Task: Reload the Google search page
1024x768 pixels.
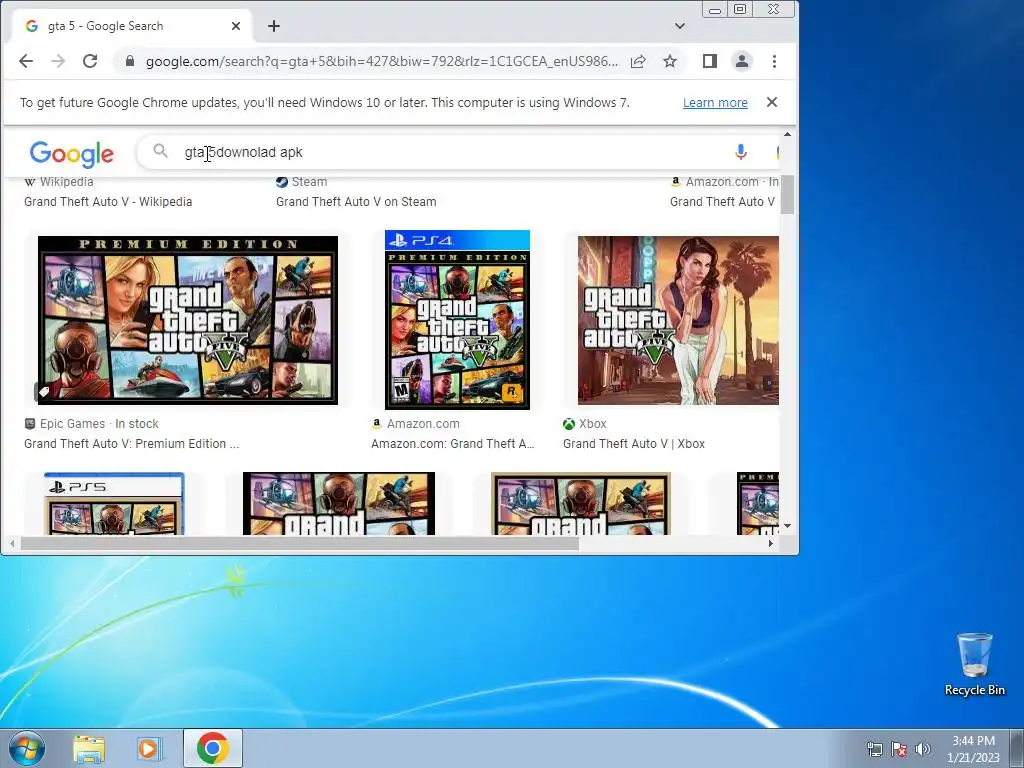Action: [x=90, y=61]
